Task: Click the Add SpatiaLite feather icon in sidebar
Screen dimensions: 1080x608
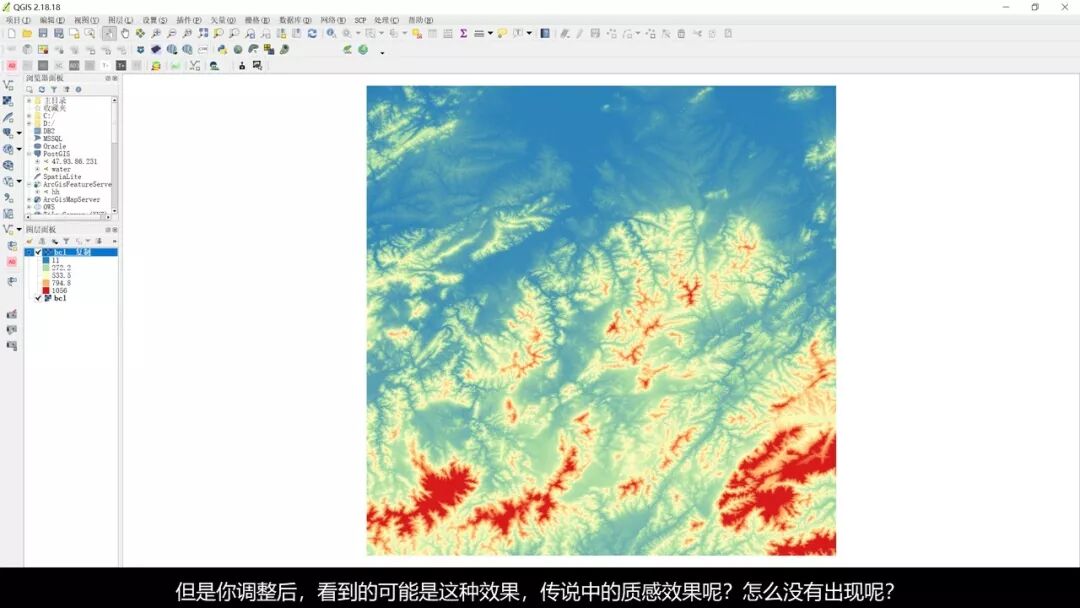Action: (x=8, y=117)
